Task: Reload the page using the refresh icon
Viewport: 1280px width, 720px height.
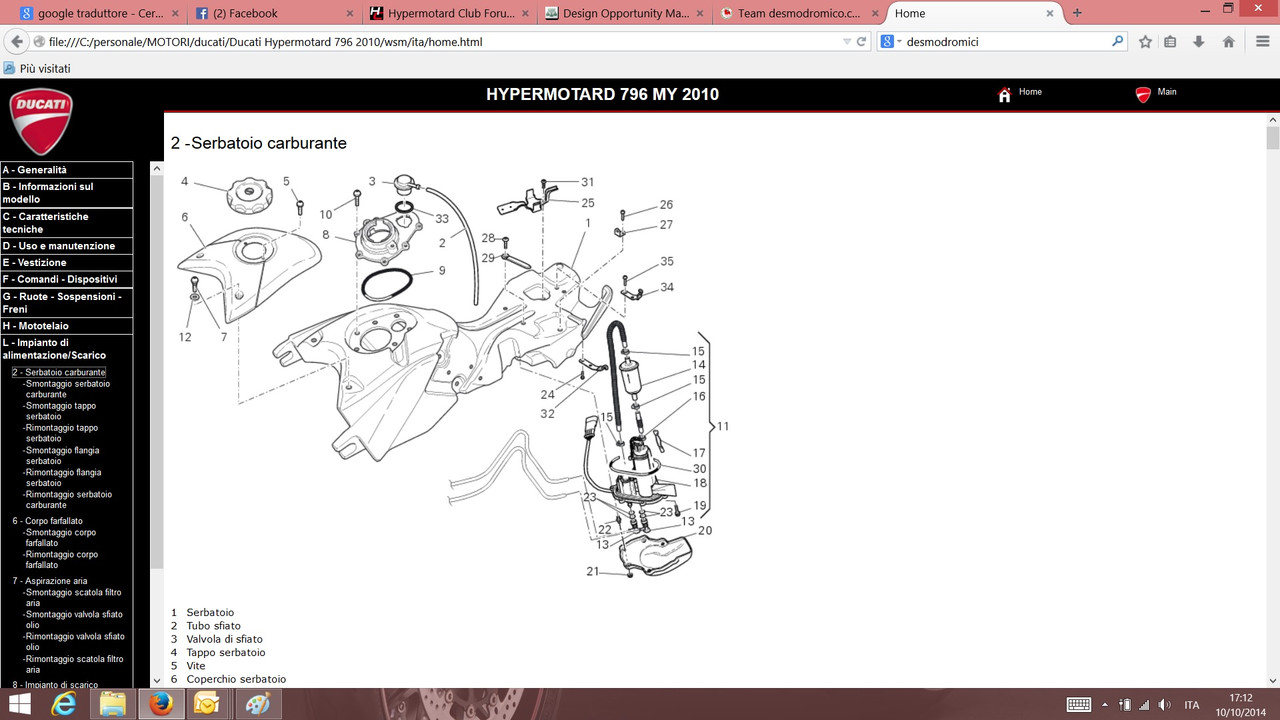Action: pos(861,42)
